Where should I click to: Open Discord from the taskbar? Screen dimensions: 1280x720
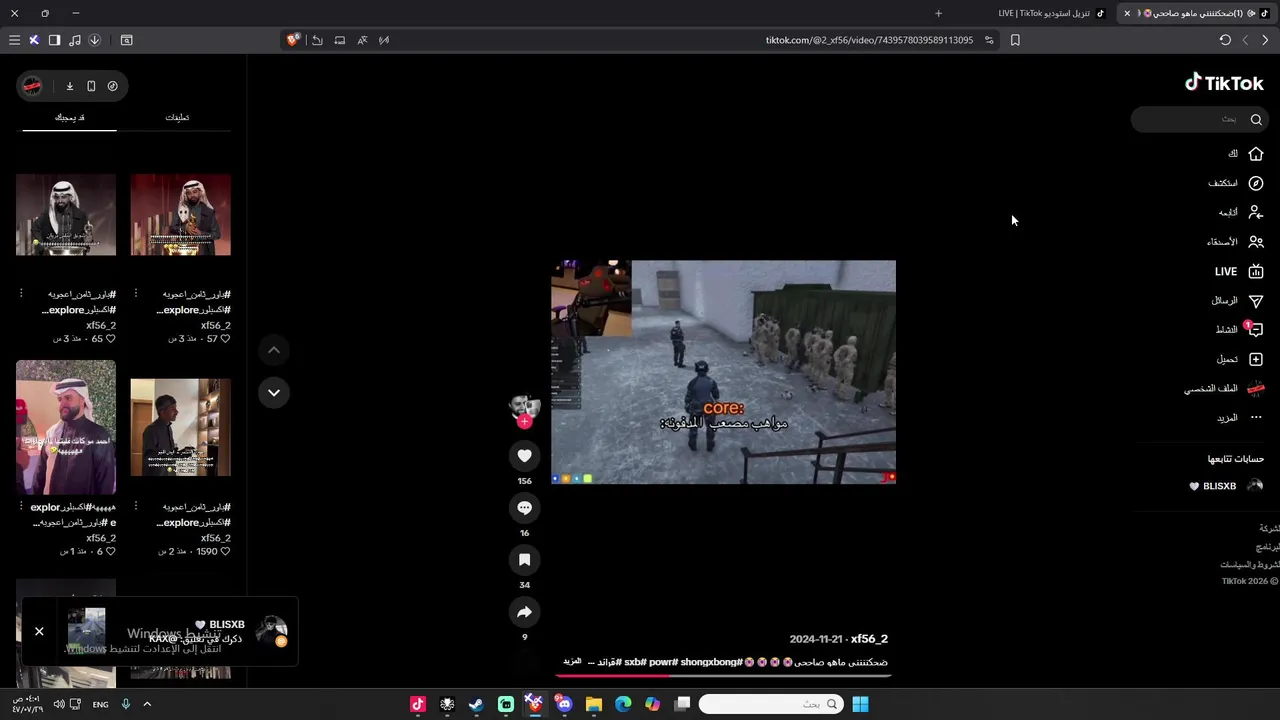(564, 704)
